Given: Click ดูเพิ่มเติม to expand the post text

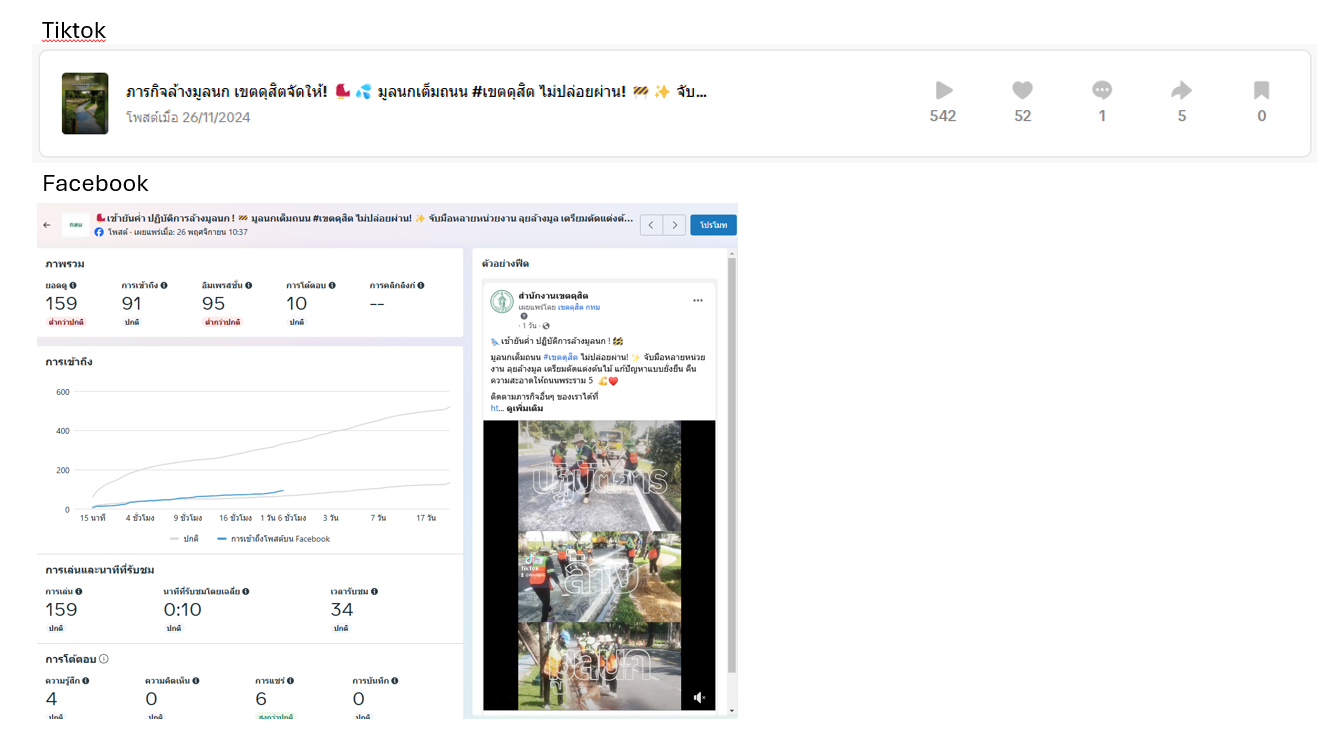Looking at the screenshot, I should (525, 408).
